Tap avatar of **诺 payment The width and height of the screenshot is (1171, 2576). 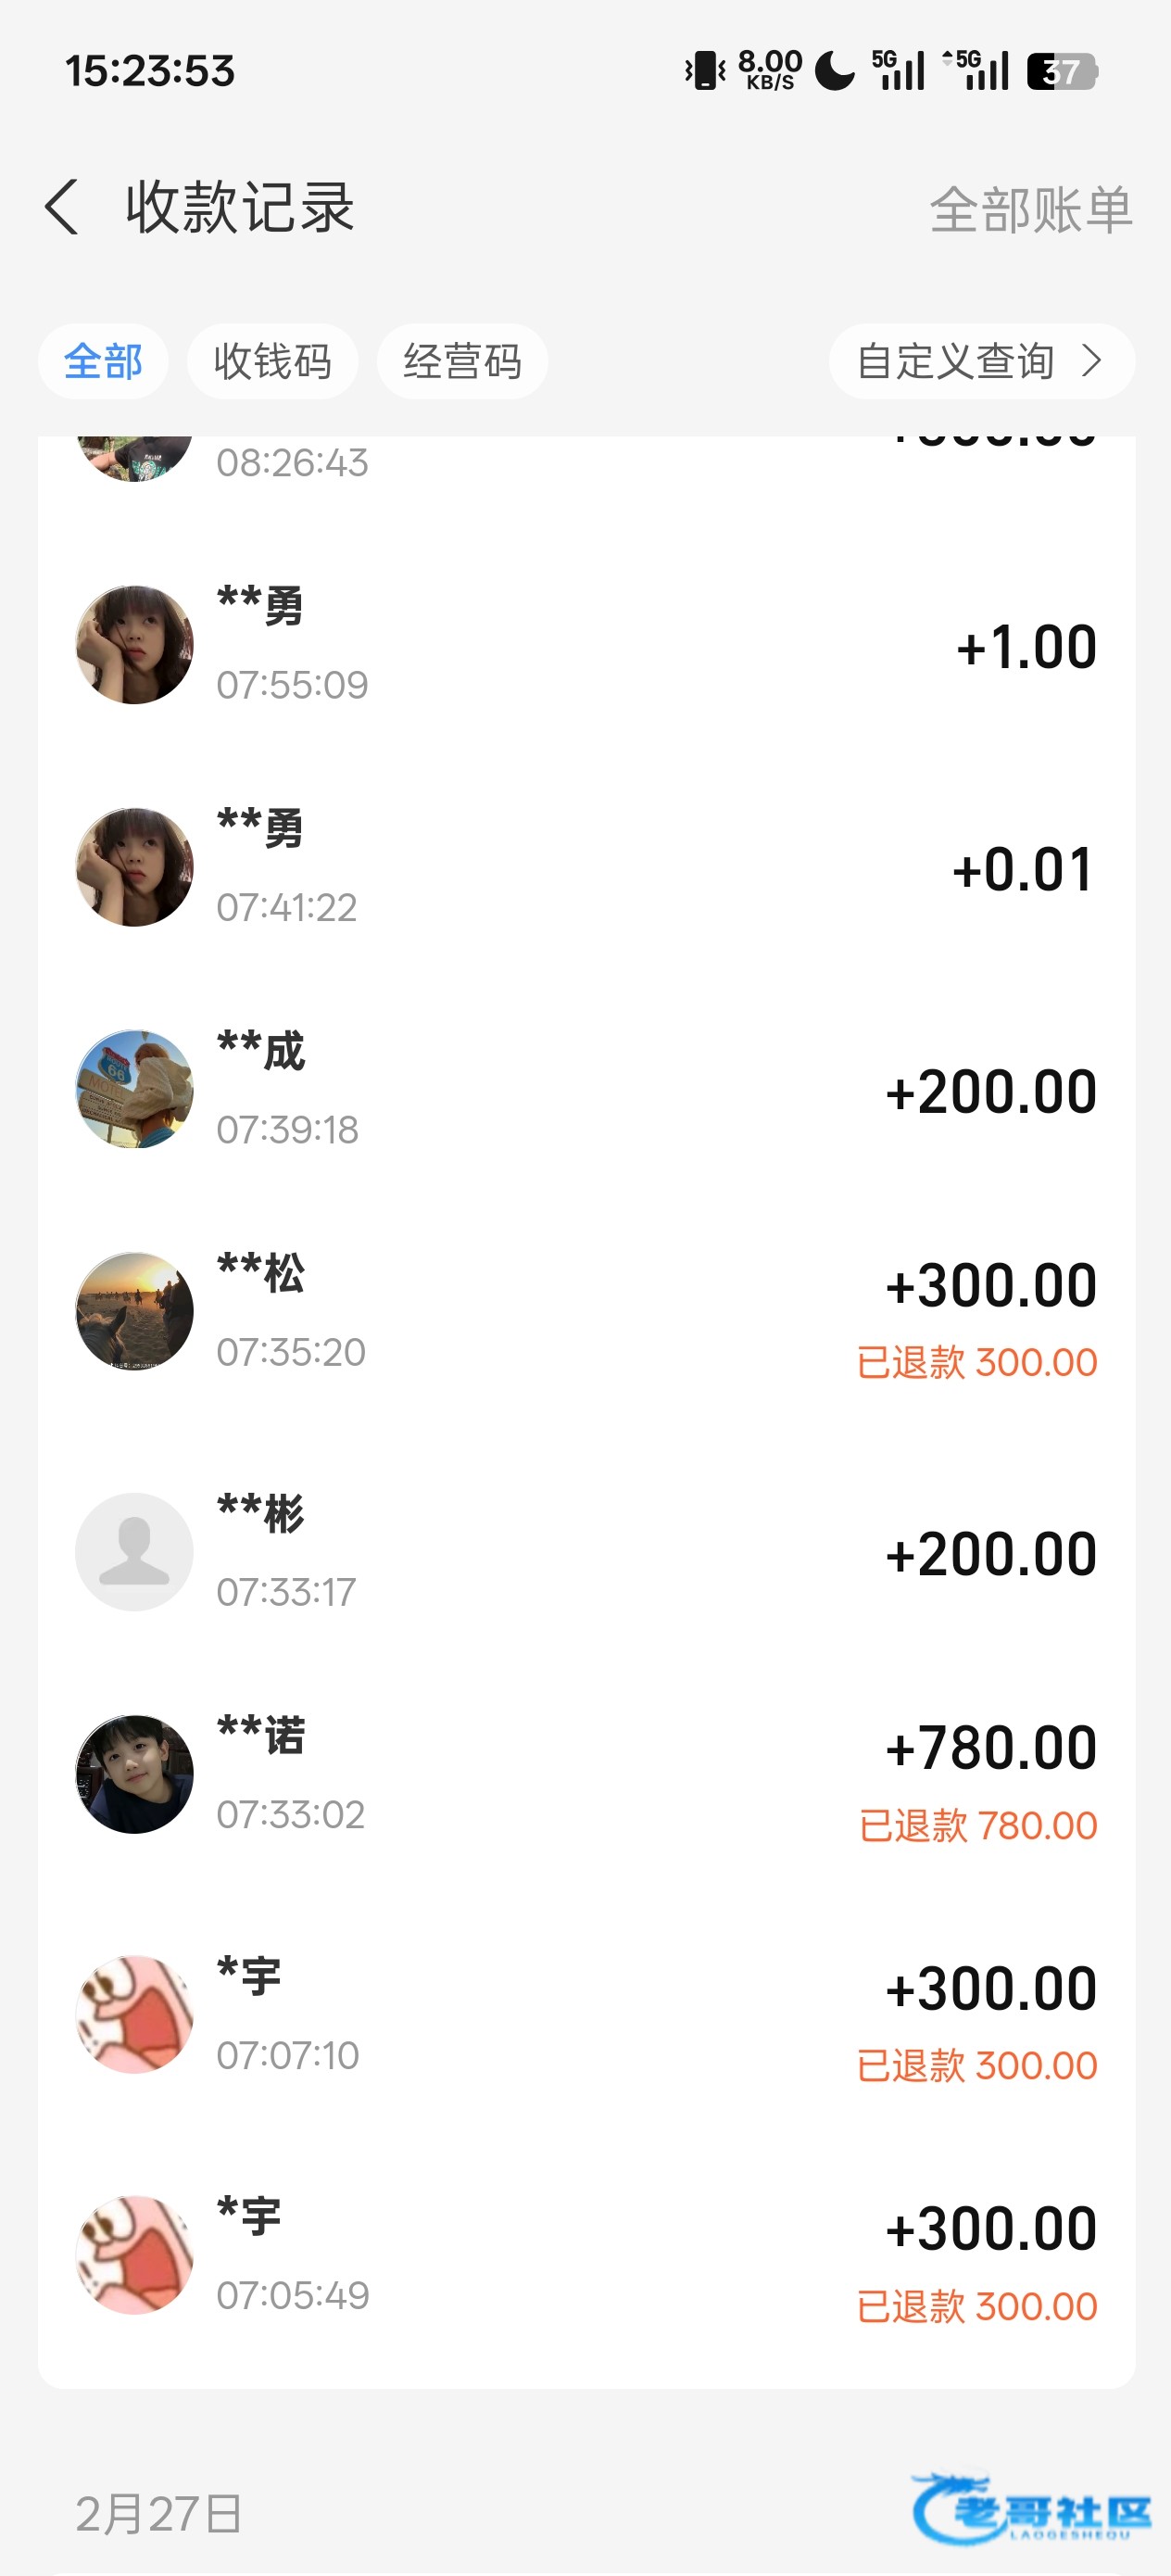[134, 1774]
